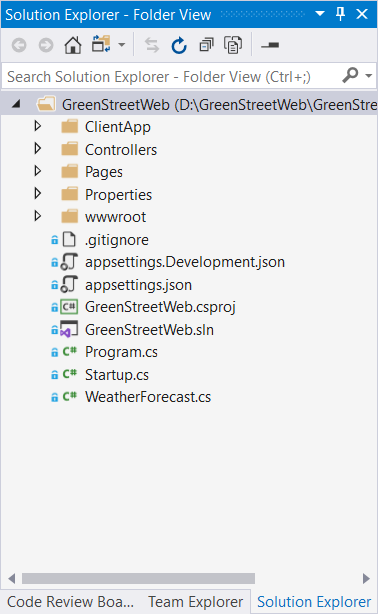Click the .gitignore file icon
378x614 pixels.
69,239
